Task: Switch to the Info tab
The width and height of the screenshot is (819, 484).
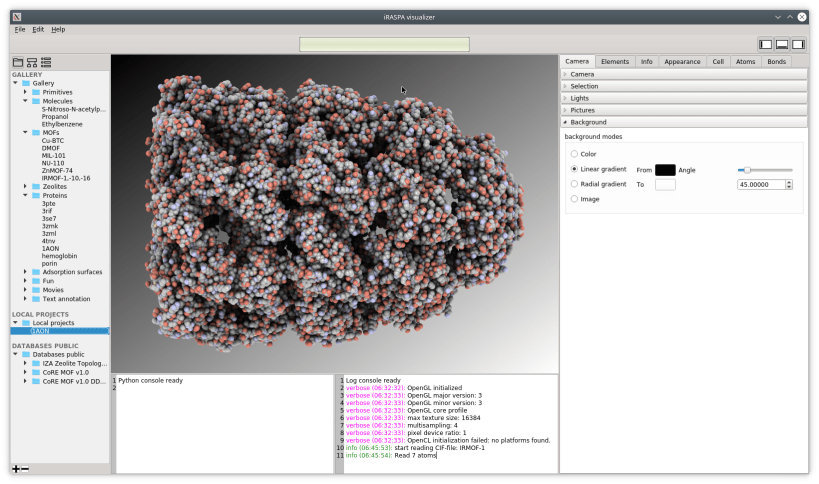Action: tap(647, 62)
